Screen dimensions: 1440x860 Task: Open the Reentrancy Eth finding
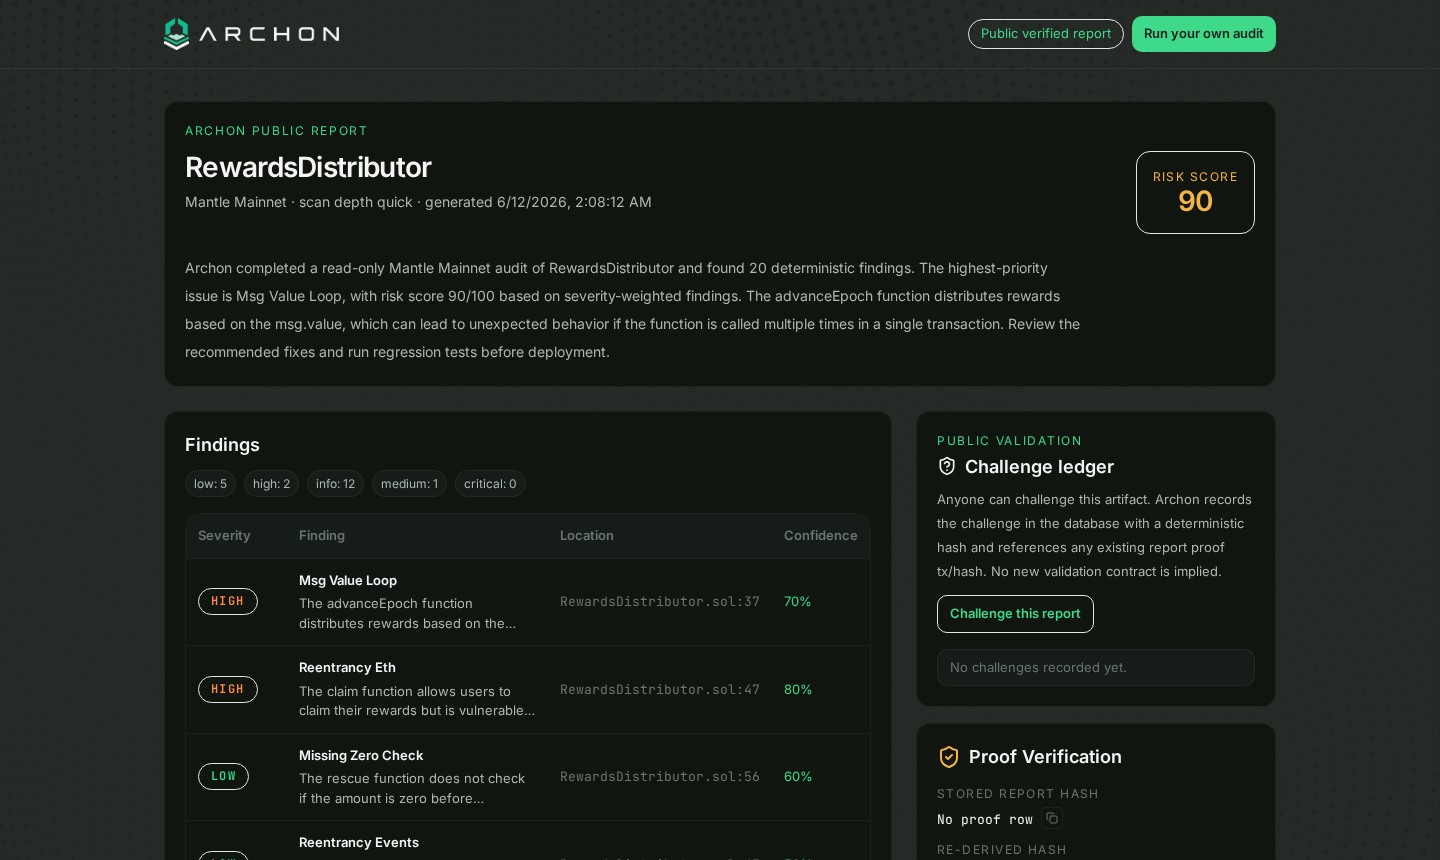click(347, 667)
